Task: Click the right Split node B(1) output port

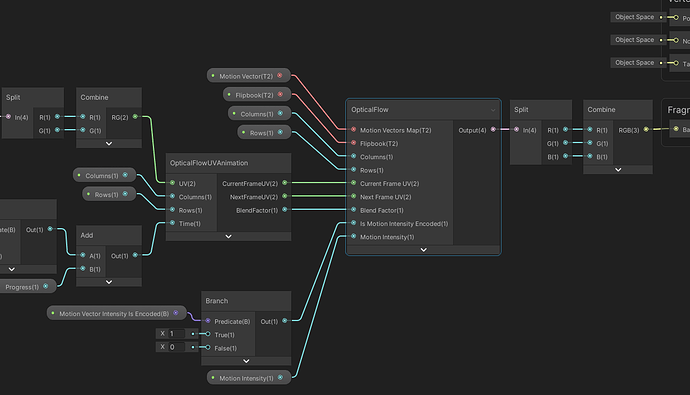Action: pyautogui.click(x=565, y=156)
